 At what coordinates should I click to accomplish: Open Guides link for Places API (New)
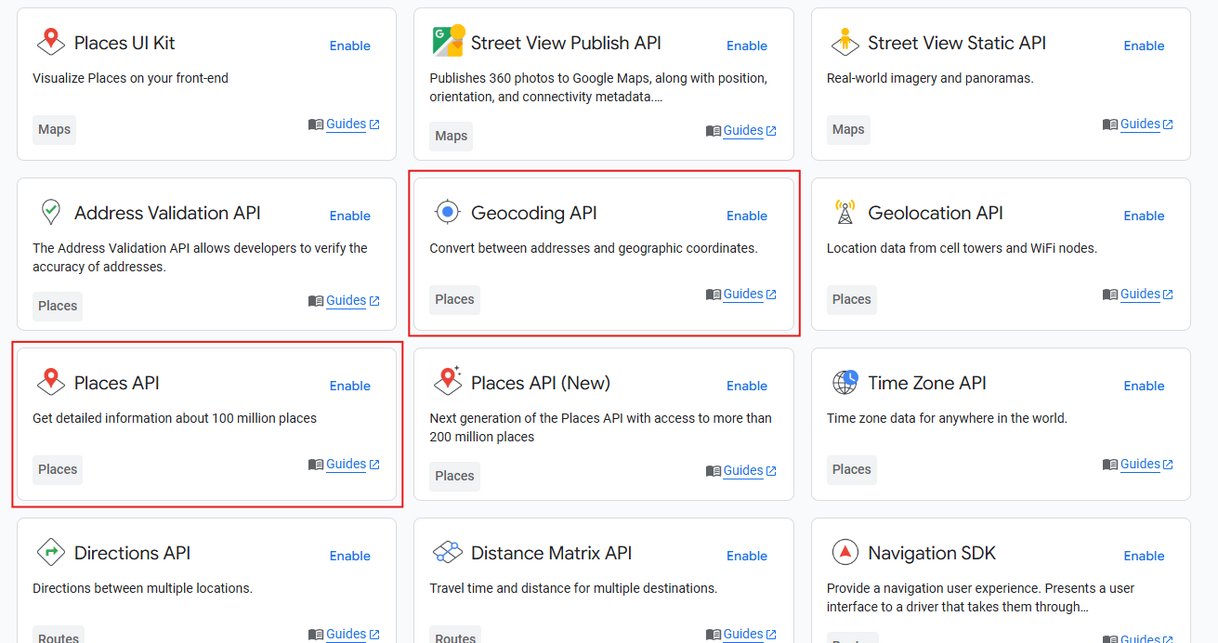[743, 470]
